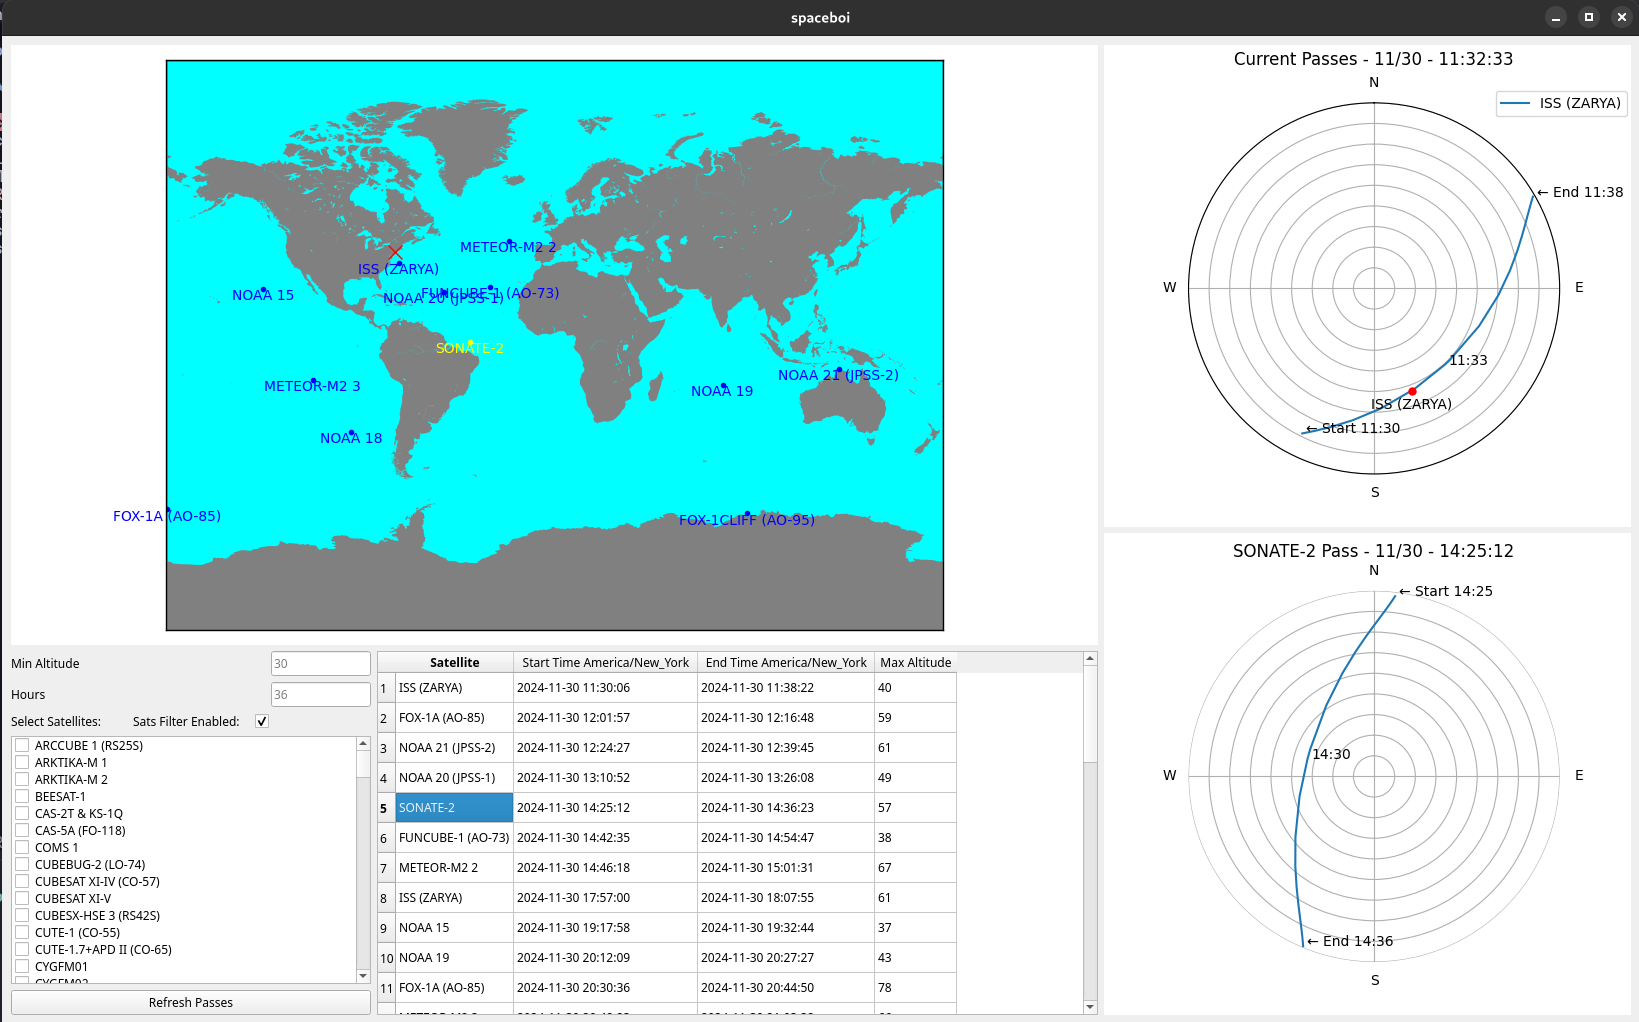The image size is (1639, 1022).
Task: Click the passes table scrollbar handle
Action: [x=1090, y=715]
